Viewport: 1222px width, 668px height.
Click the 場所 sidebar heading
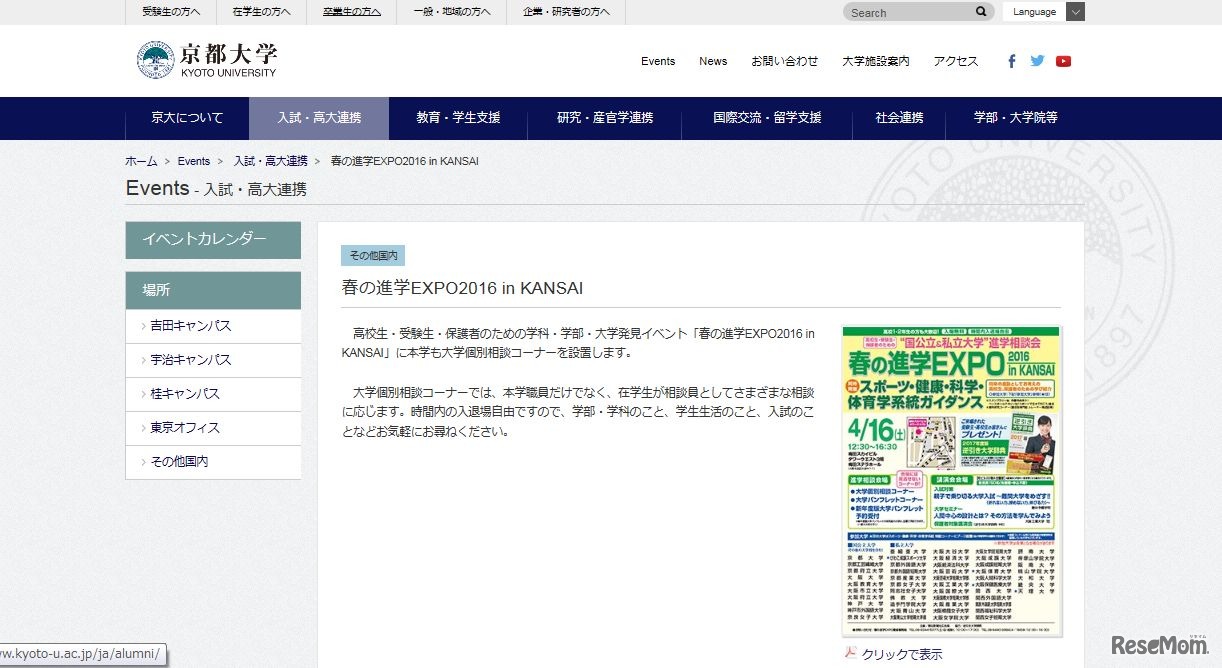pos(213,290)
